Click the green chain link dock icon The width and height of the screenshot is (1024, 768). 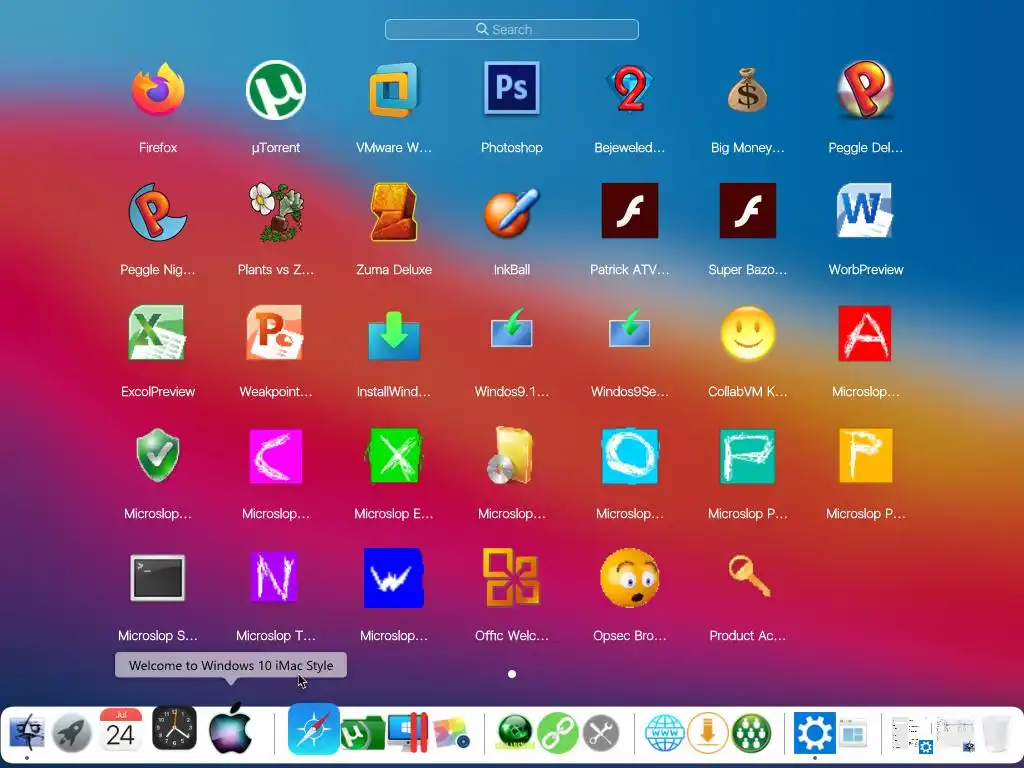pyautogui.click(x=558, y=733)
